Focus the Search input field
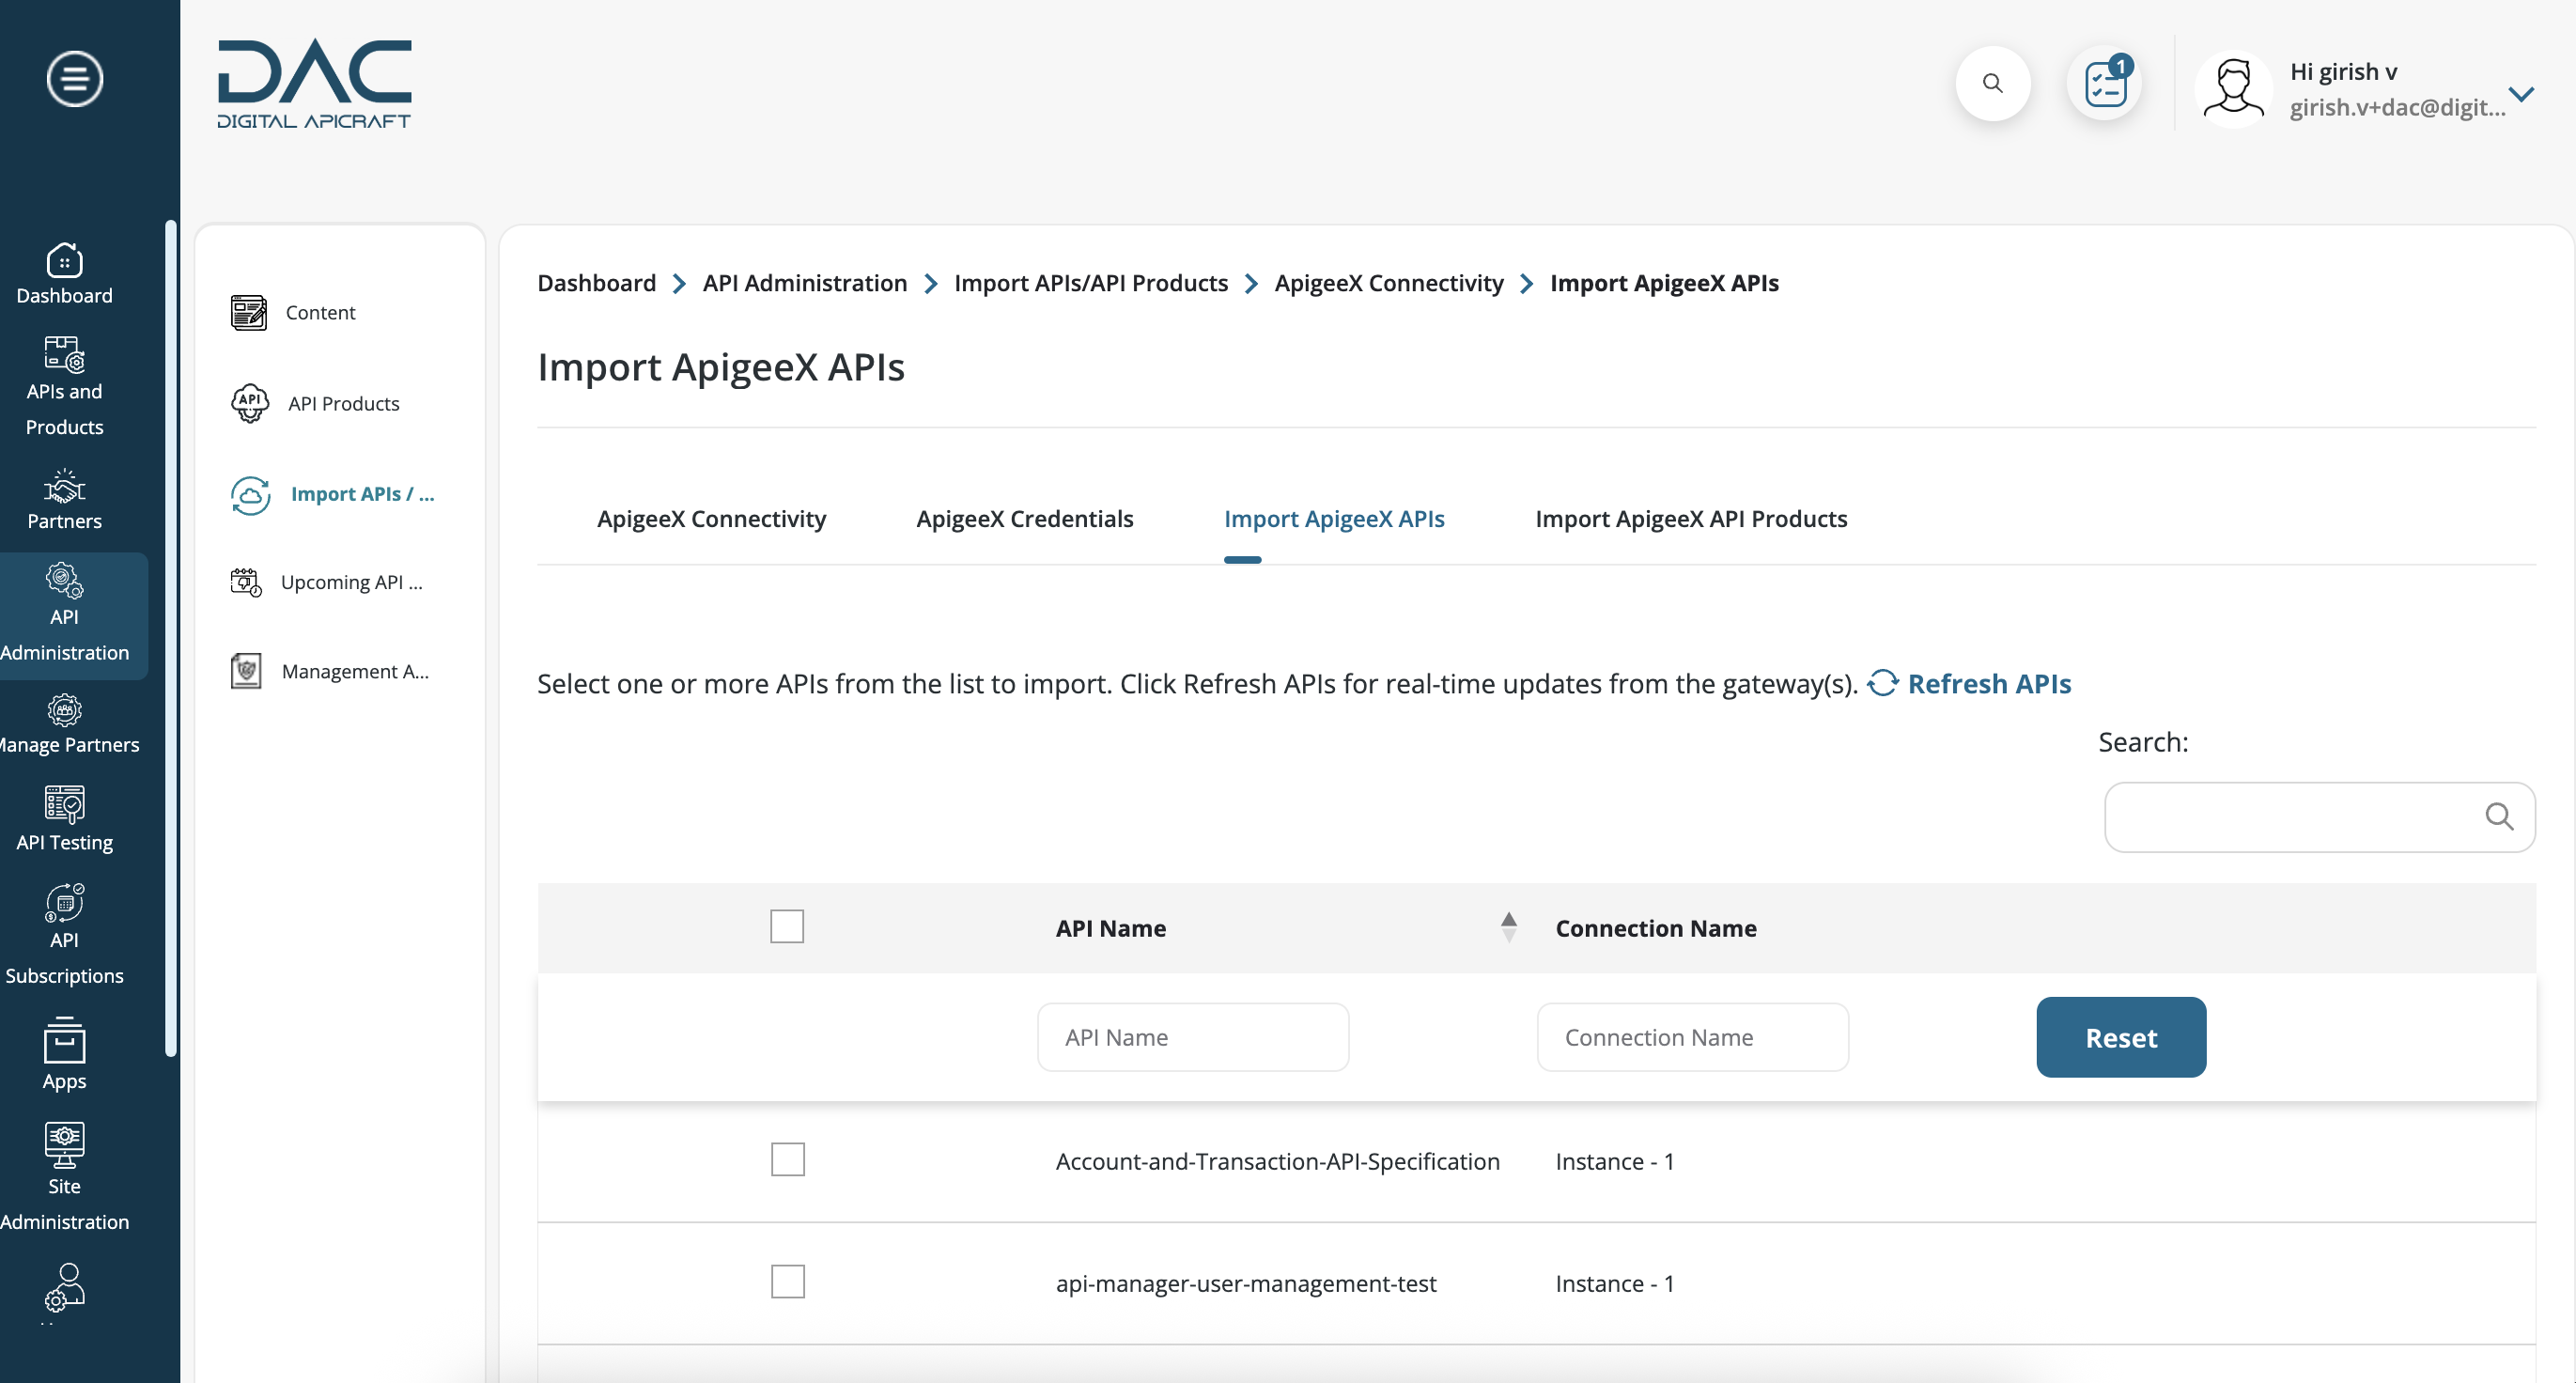2576x1383 pixels. (2319, 817)
